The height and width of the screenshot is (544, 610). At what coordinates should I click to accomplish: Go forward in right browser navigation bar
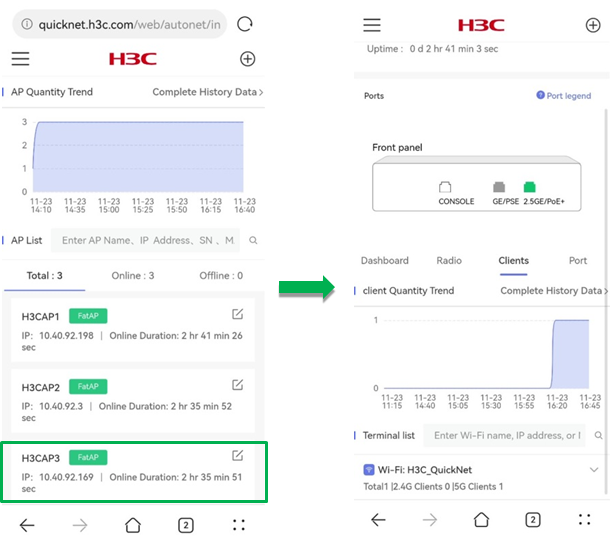[430, 519]
